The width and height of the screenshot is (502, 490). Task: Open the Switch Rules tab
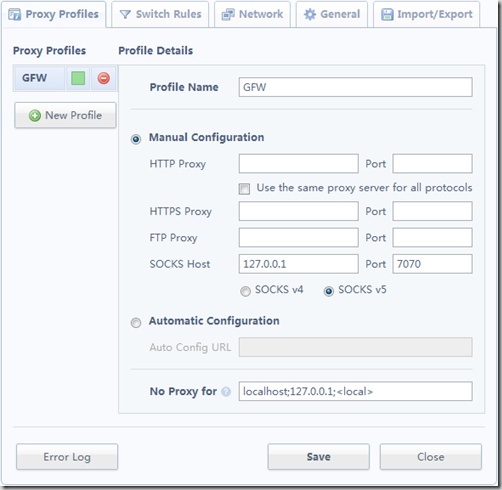[x=160, y=14]
